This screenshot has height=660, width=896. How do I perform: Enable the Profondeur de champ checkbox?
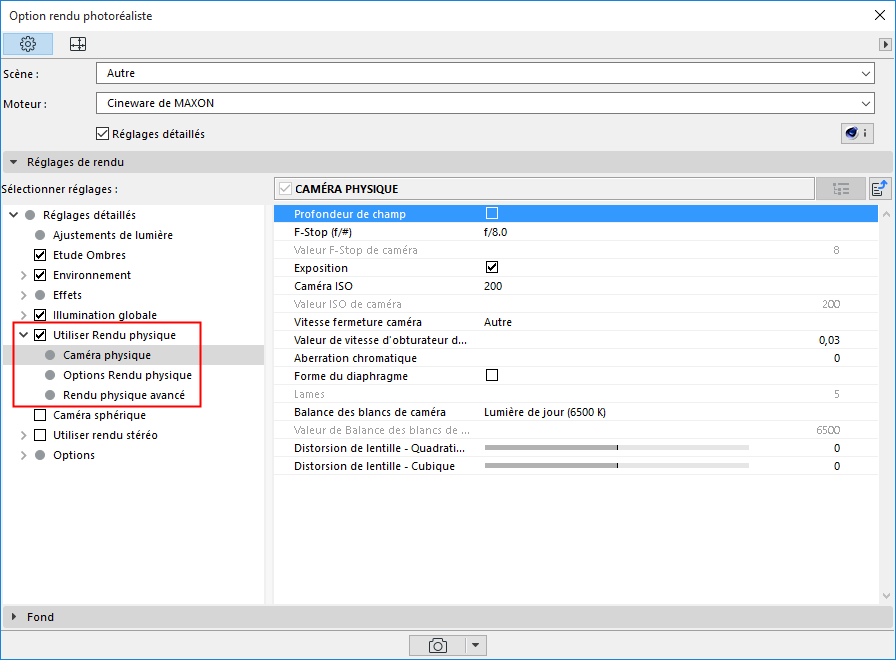click(491, 213)
